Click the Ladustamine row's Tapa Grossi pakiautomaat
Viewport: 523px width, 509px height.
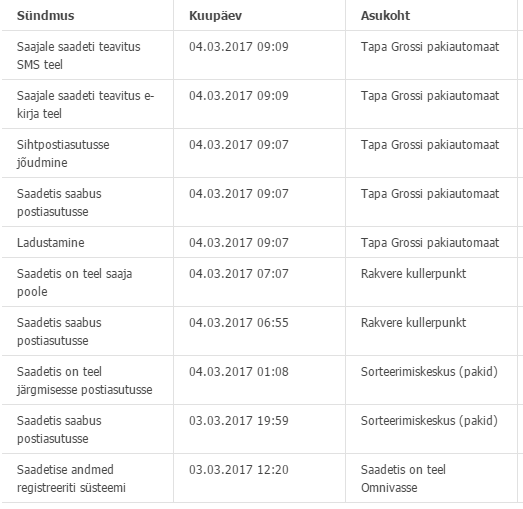point(430,243)
